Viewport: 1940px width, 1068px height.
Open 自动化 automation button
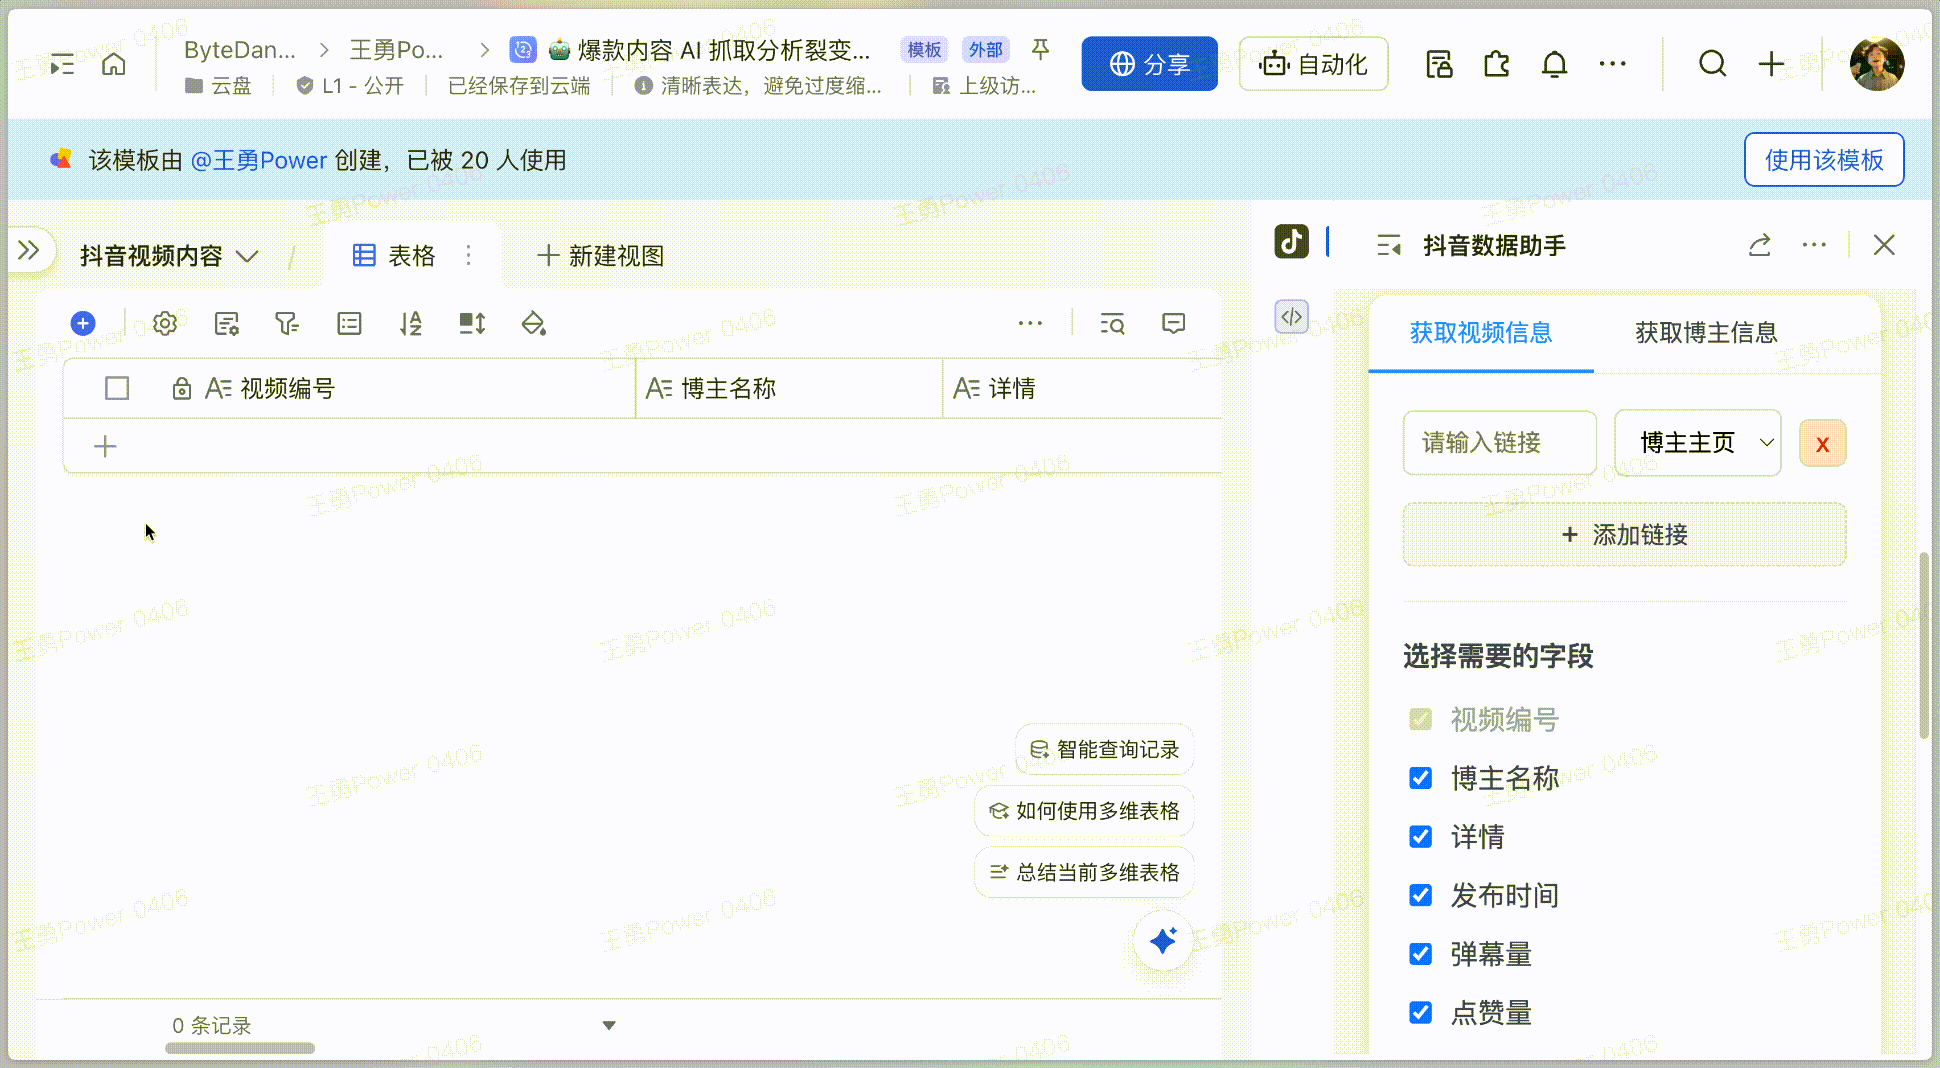click(1313, 64)
